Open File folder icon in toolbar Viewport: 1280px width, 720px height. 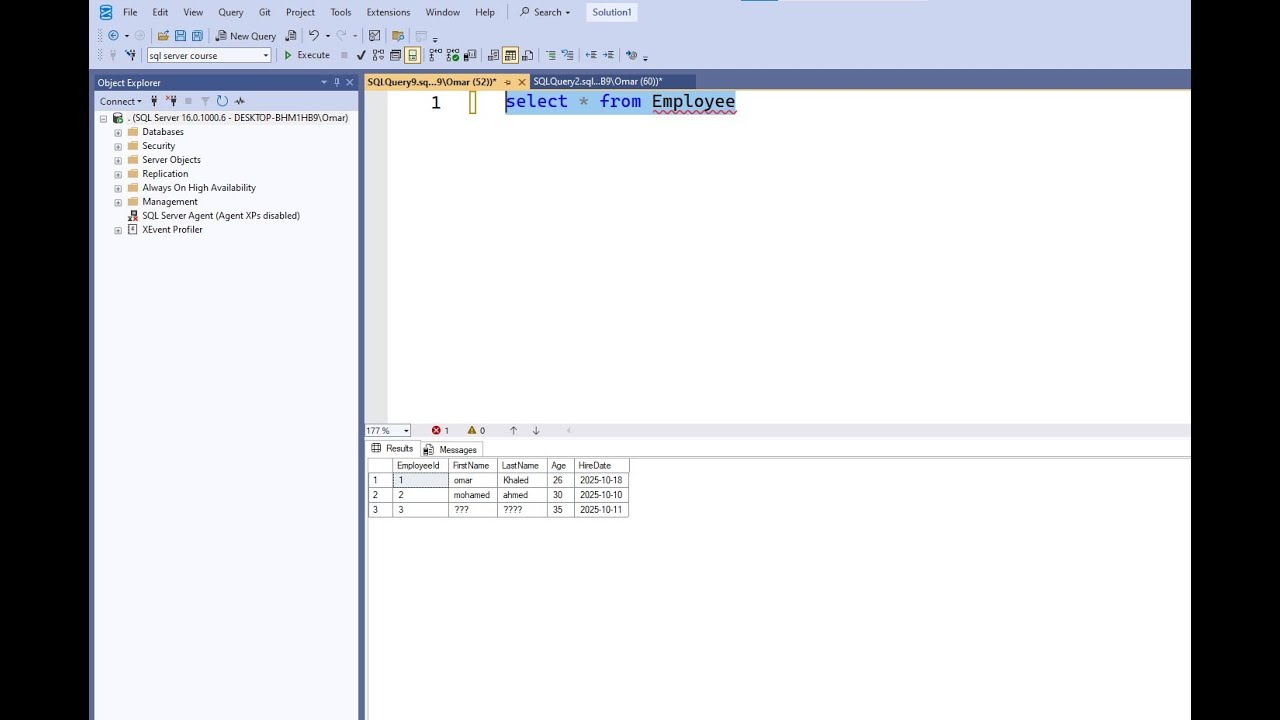(x=163, y=36)
